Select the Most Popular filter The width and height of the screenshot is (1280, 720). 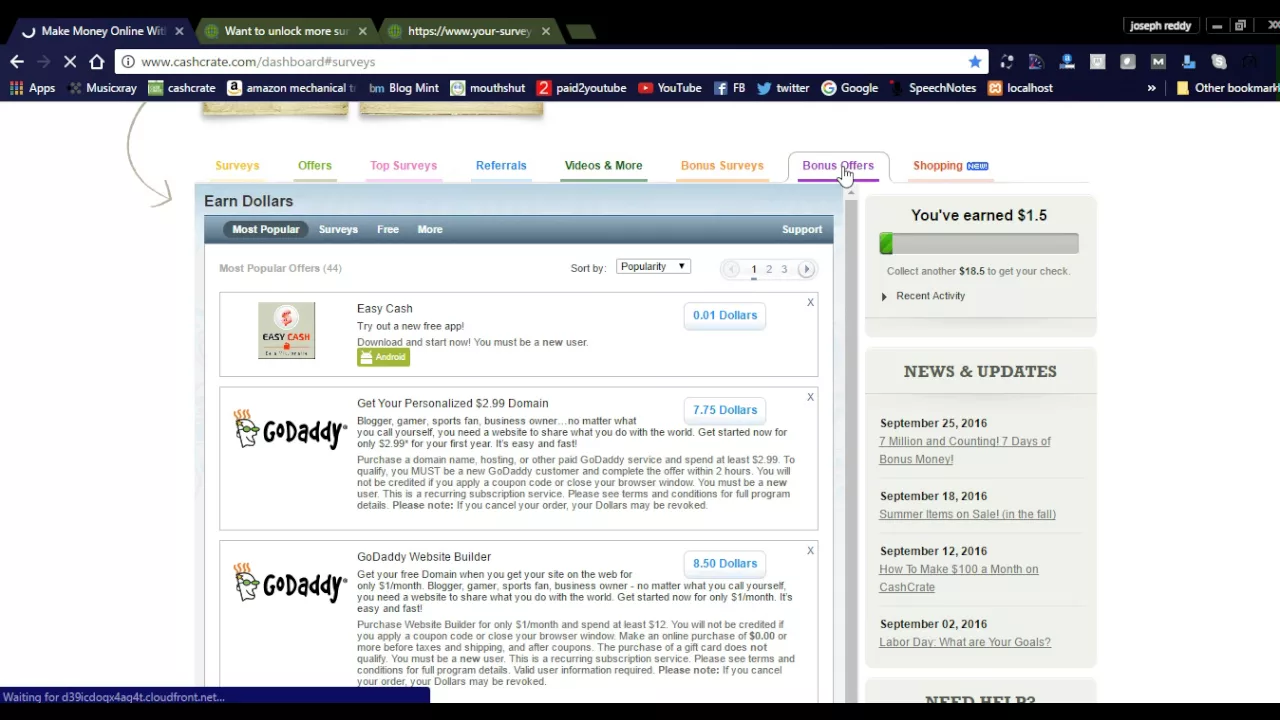266,230
